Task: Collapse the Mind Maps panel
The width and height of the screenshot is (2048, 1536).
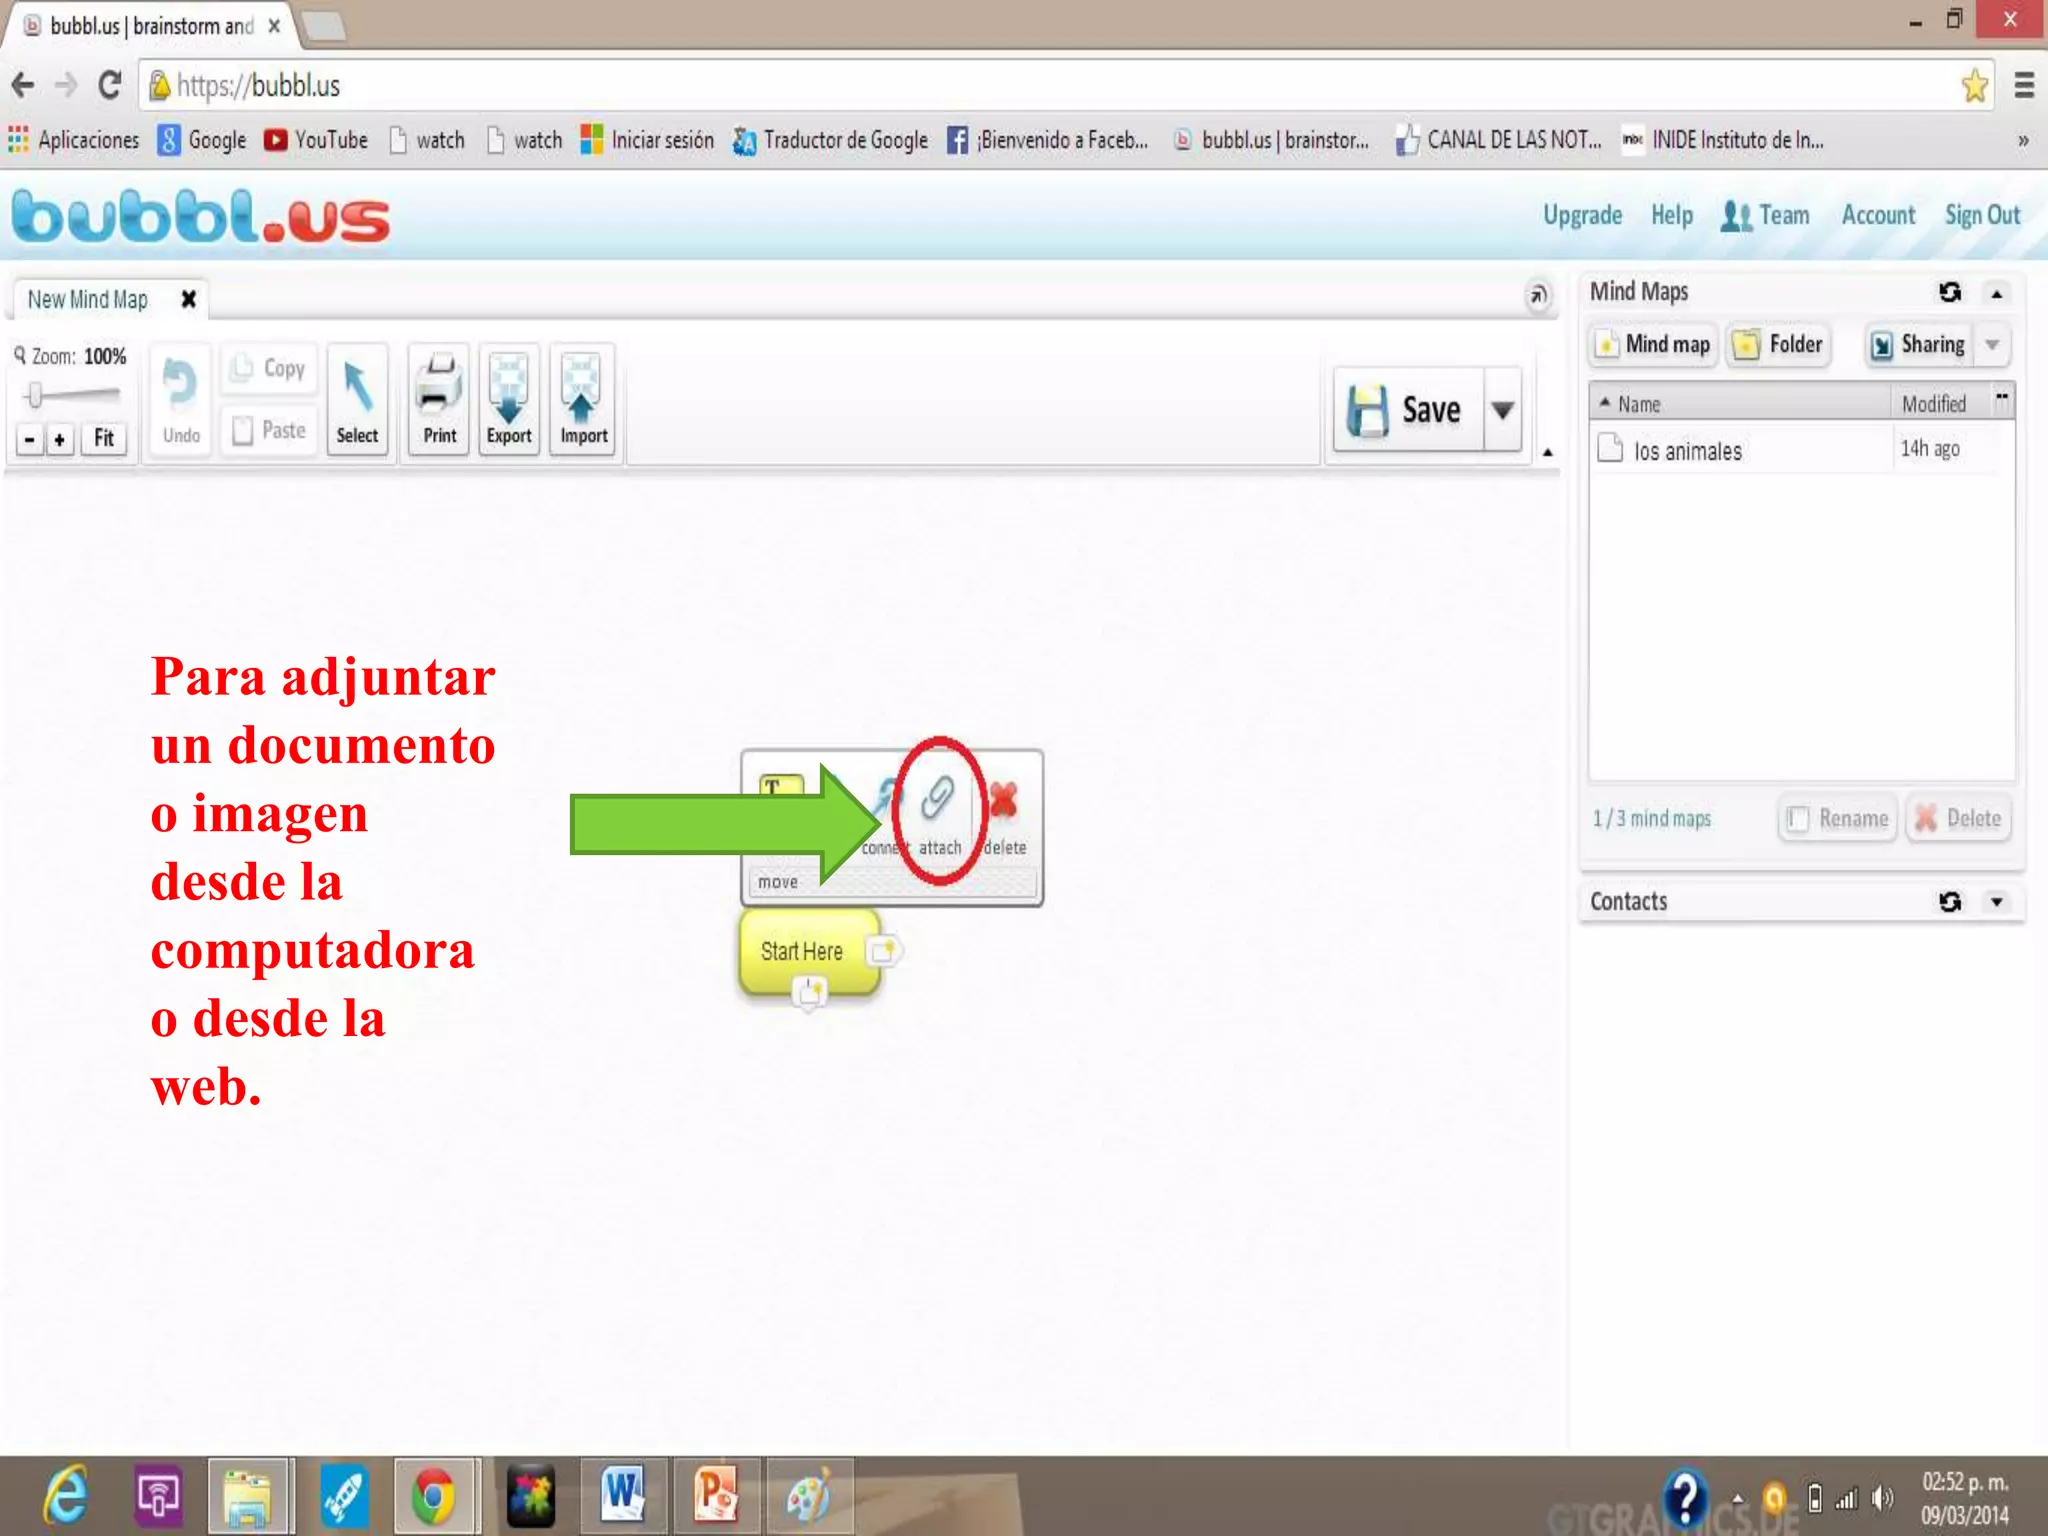Action: point(1997,293)
